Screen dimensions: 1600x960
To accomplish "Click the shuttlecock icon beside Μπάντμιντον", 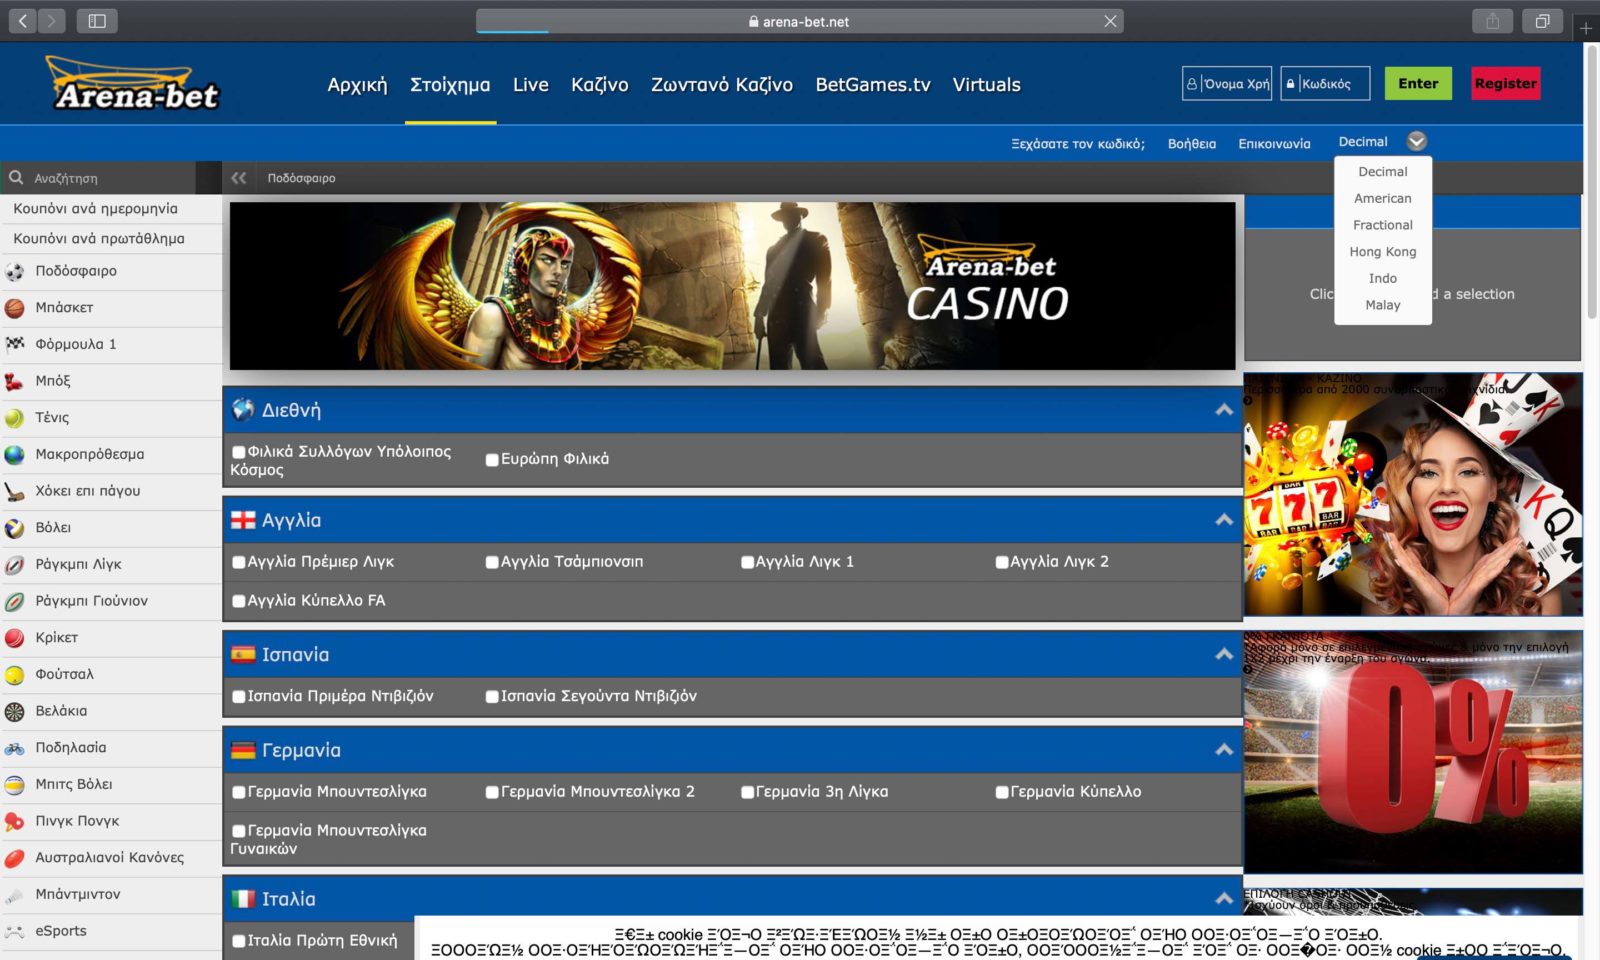I will click(x=15, y=894).
